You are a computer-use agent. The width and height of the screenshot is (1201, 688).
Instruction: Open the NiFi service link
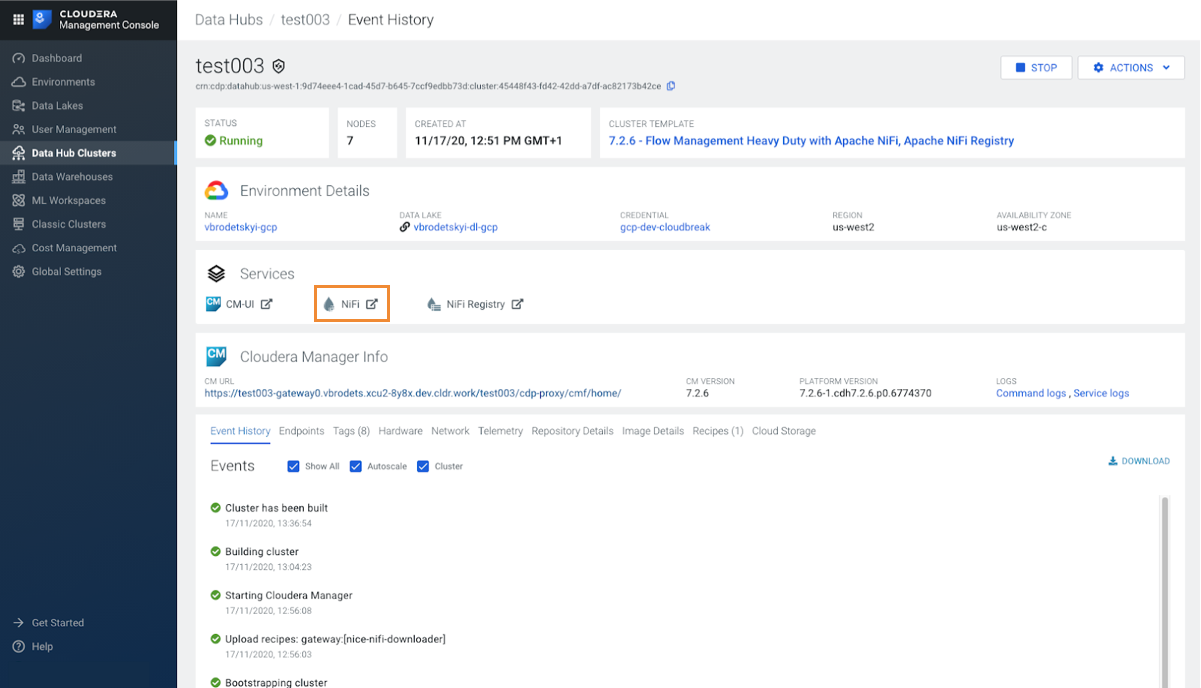351,304
